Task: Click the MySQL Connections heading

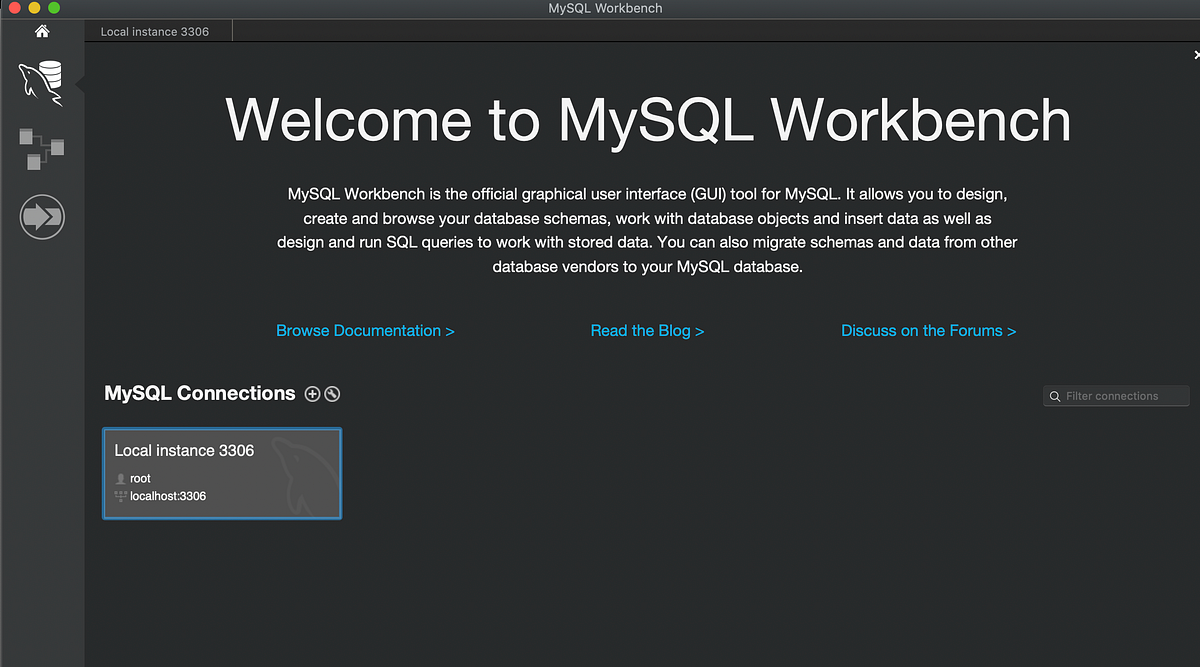Action: pos(200,393)
